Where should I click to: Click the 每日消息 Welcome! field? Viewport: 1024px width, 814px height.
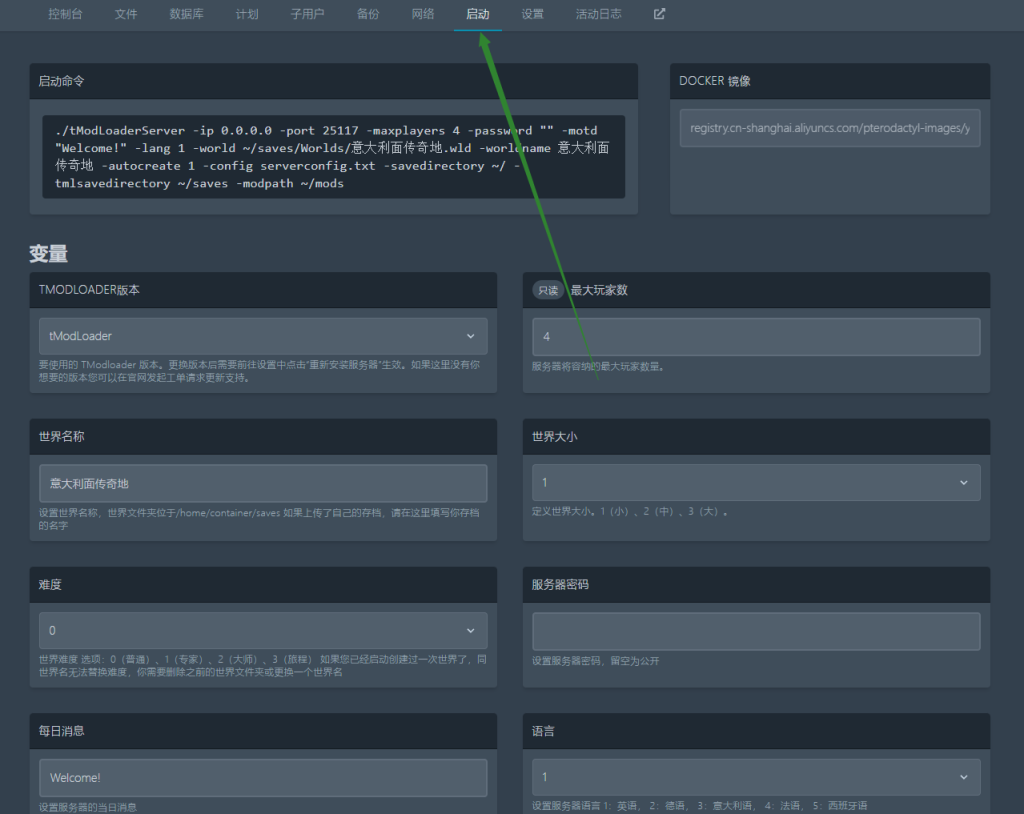[x=263, y=777]
